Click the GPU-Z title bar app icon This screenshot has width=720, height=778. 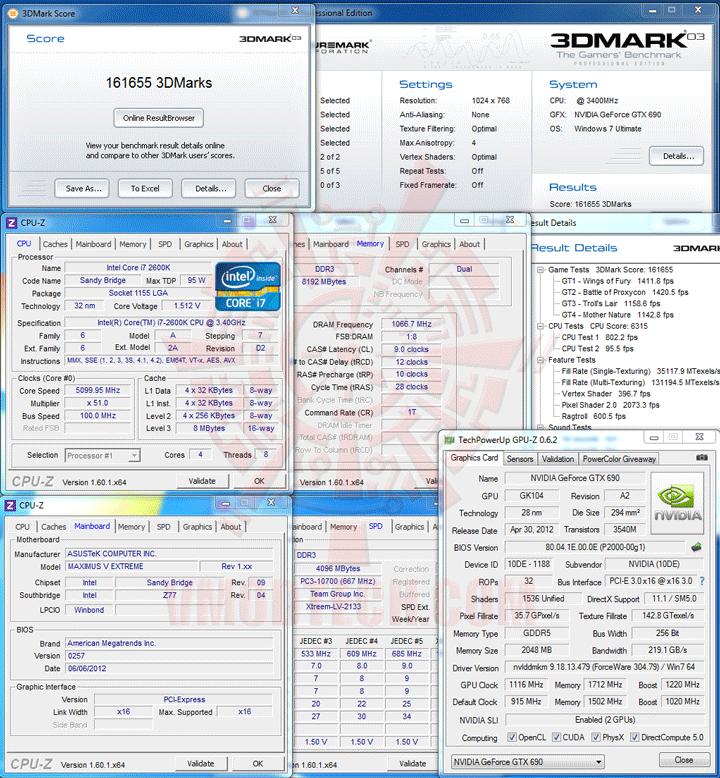point(450,440)
